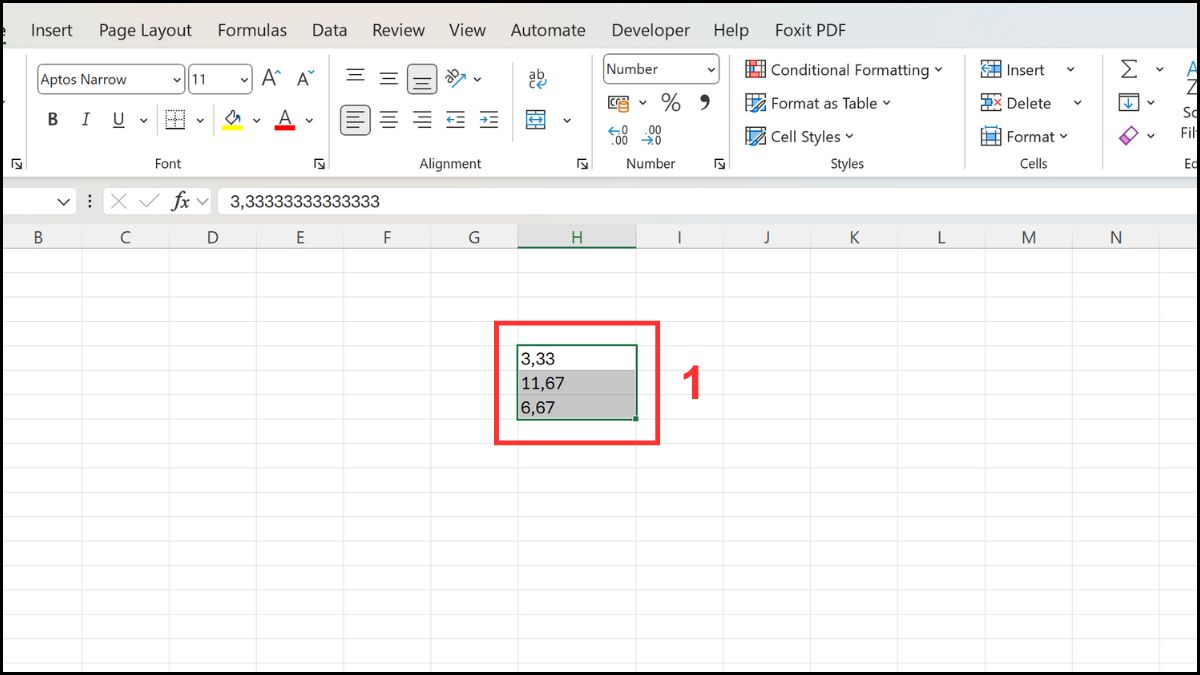Screen dimensions: 1200x675
Task: Toggle underline formatting
Action: (117, 119)
